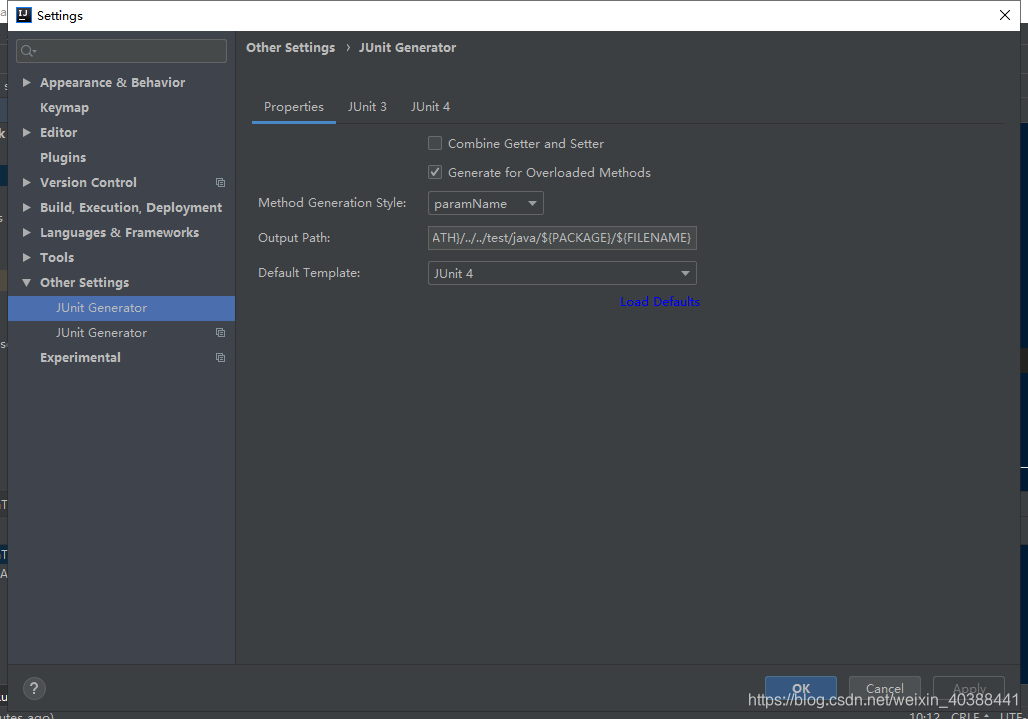Image resolution: width=1028 pixels, height=719 pixels.
Task: Expand the Editor settings node
Action: coord(27,132)
